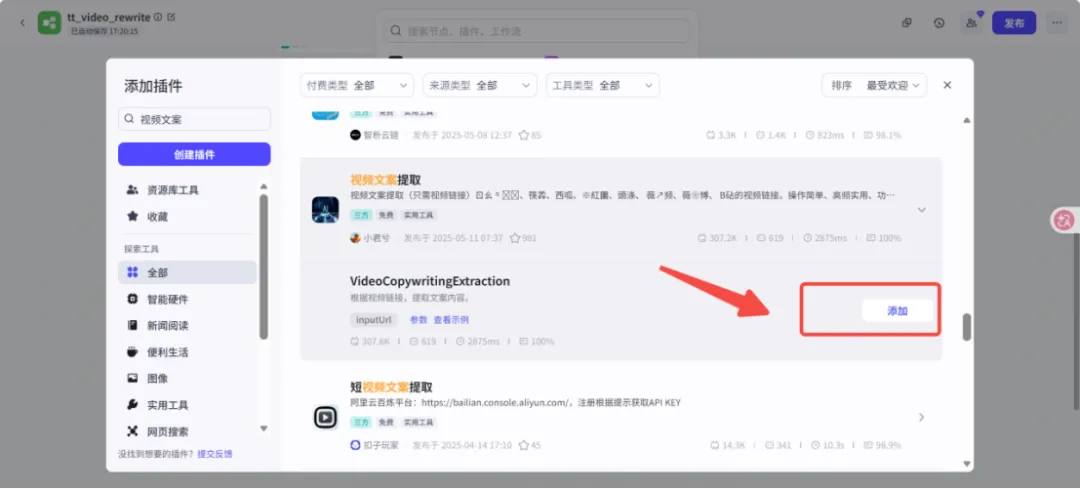Screen dimensions: 1080x489
Task: Click the translate floating icon at right edge
Action: [x=1064, y=220]
